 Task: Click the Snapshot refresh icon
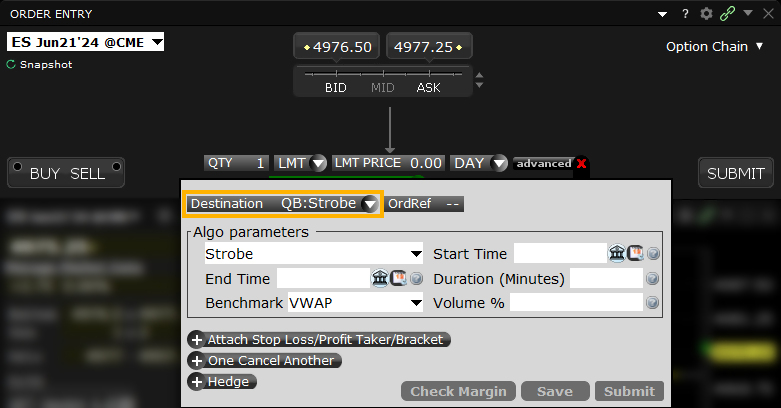click(11, 64)
